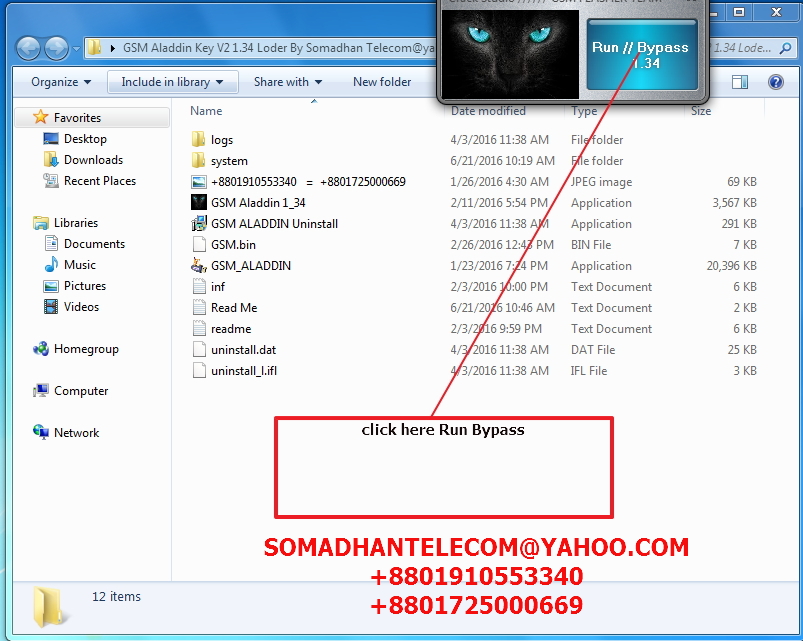Click the large folder icon in details pane
Viewport: 803px width, 641px height.
[x=49, y=607]
